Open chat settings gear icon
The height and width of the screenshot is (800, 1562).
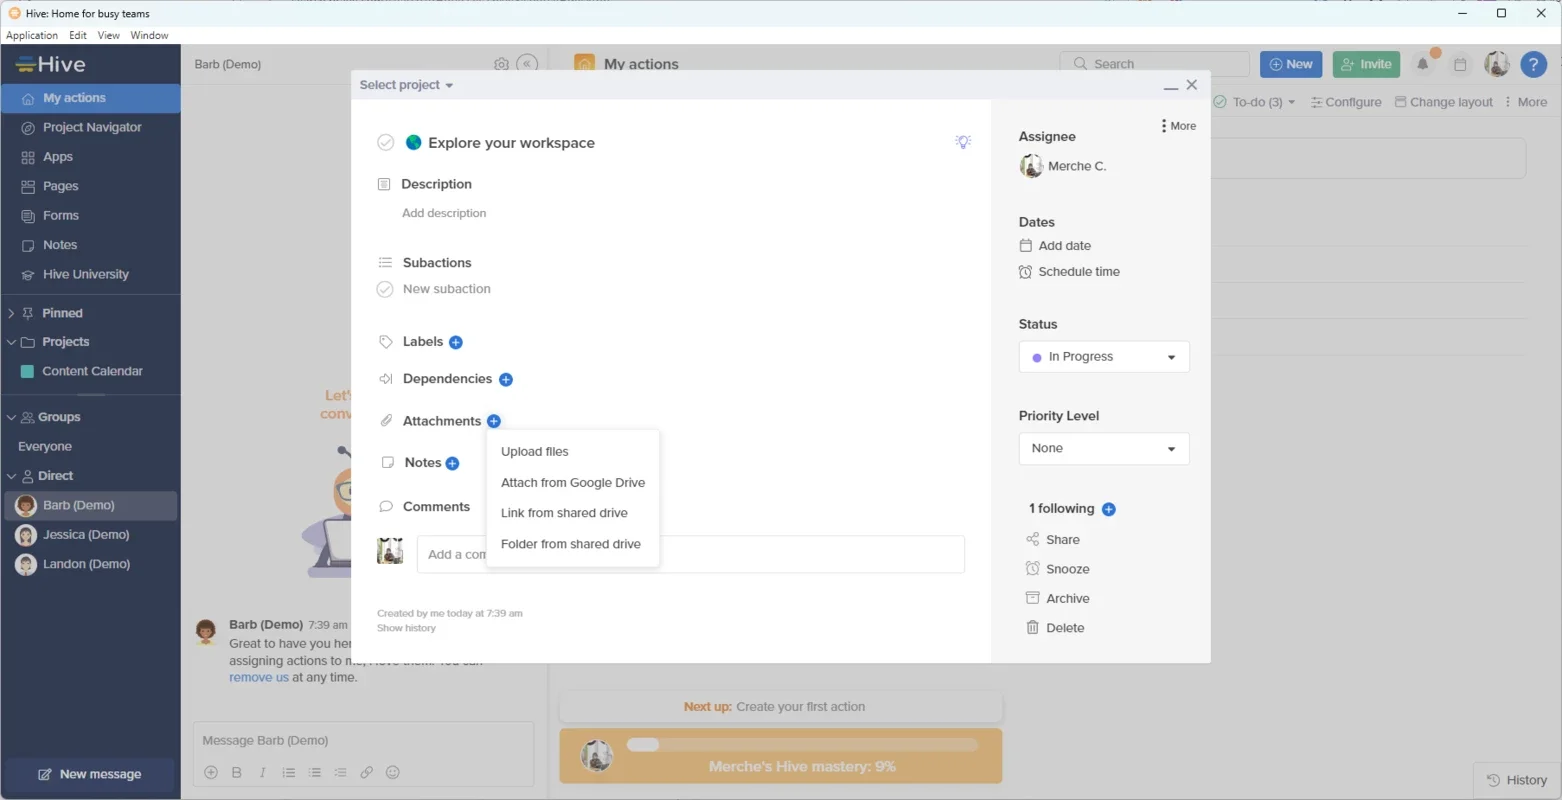click(501, 64)
